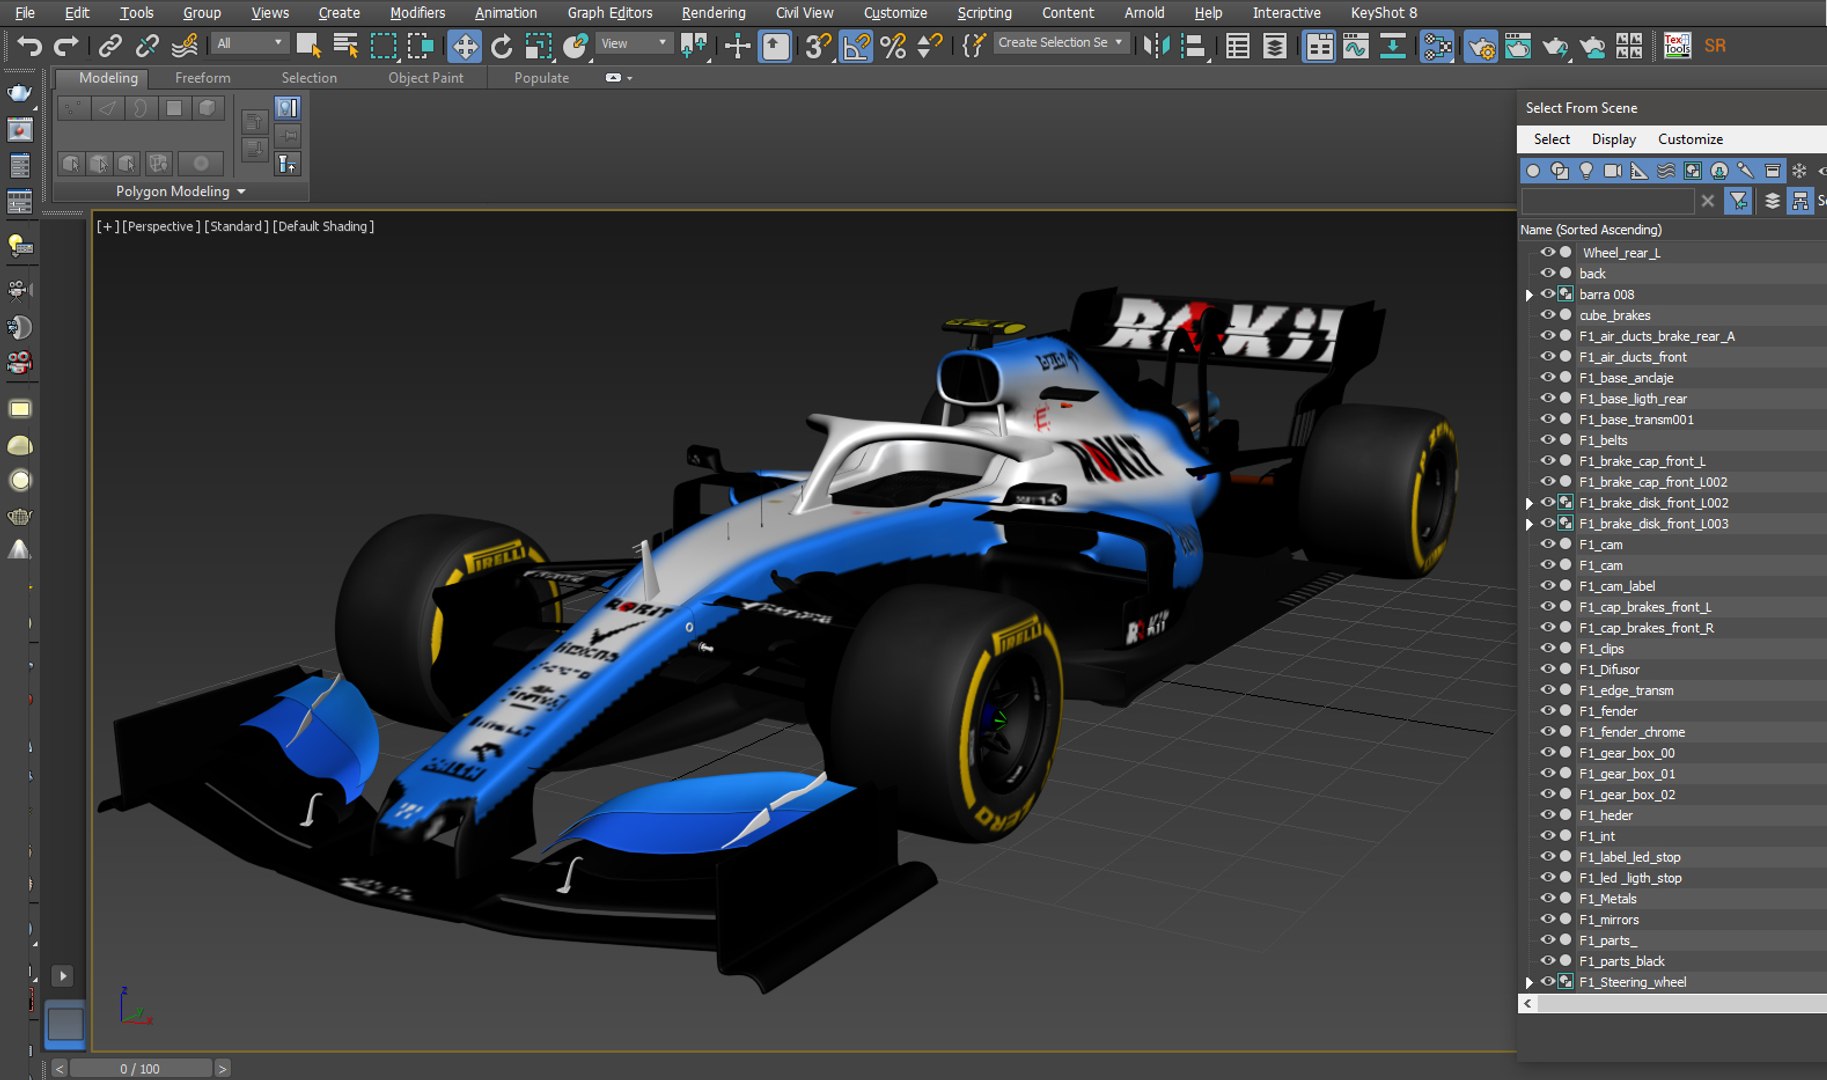1827x1080 pixels.
Task: Switch to the Freeform ribbon tab
Action: [x=202, y=78]
